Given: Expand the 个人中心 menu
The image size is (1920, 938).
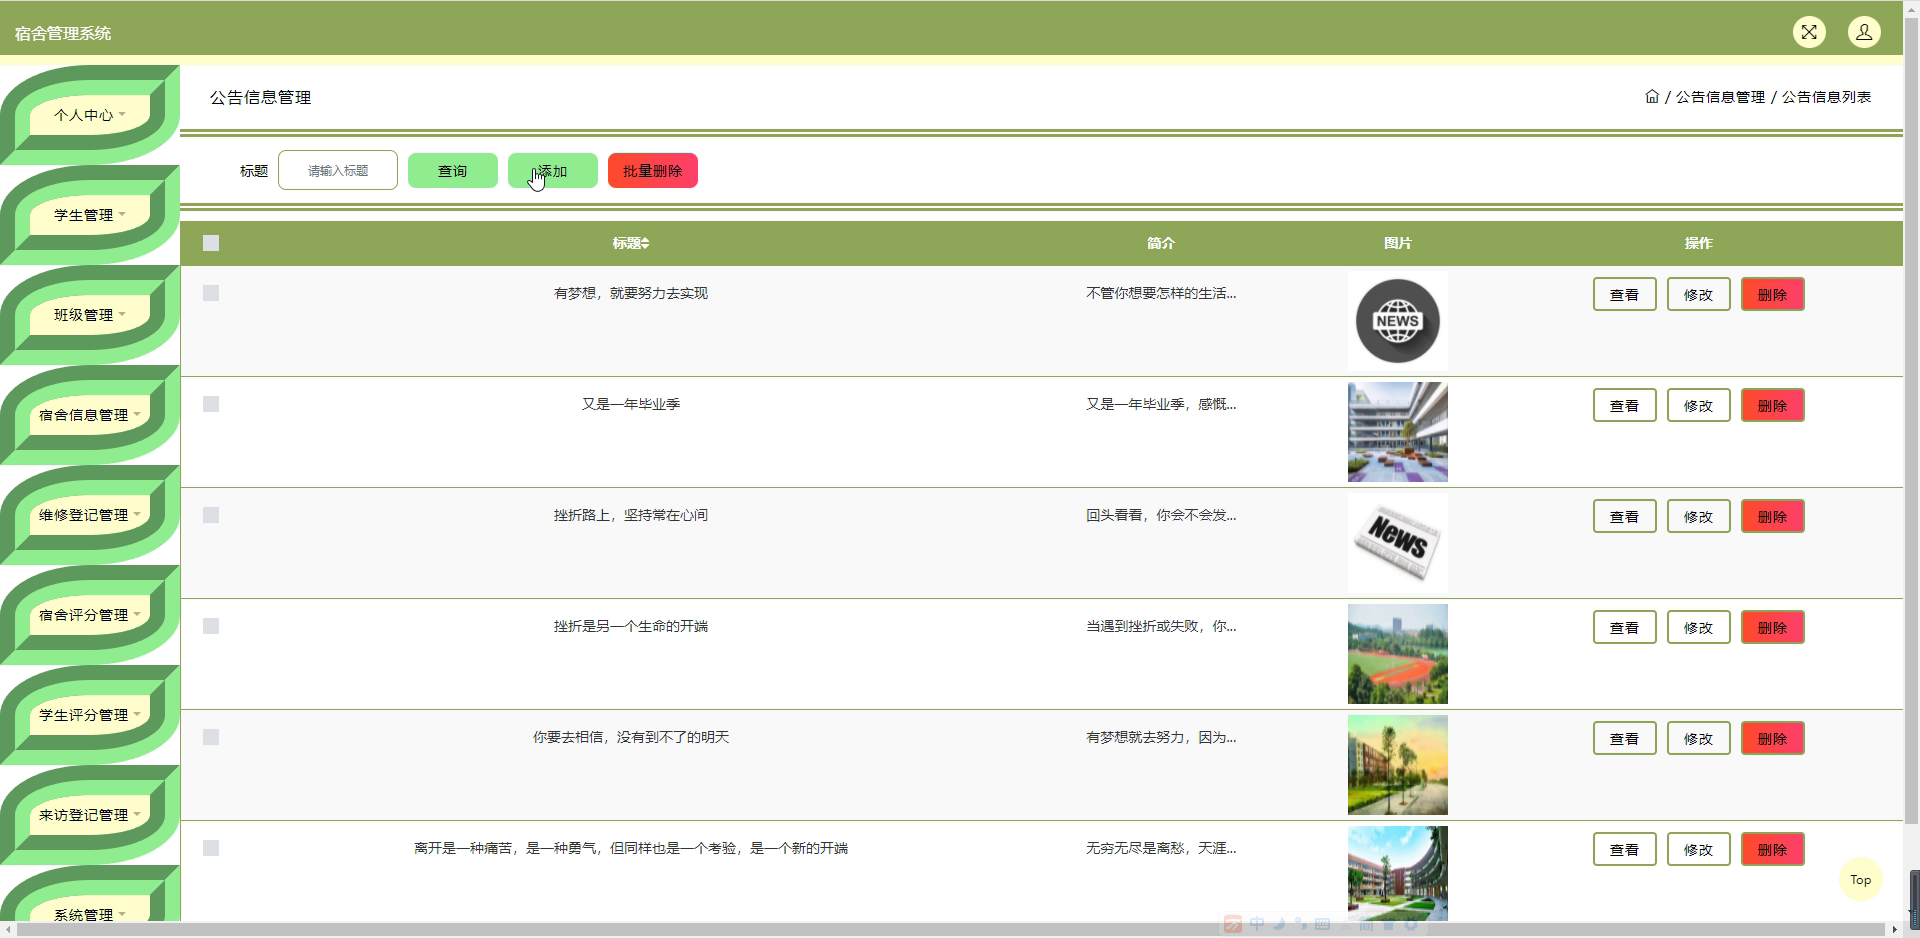Looking at the screenshot, I should click(89, 115).
